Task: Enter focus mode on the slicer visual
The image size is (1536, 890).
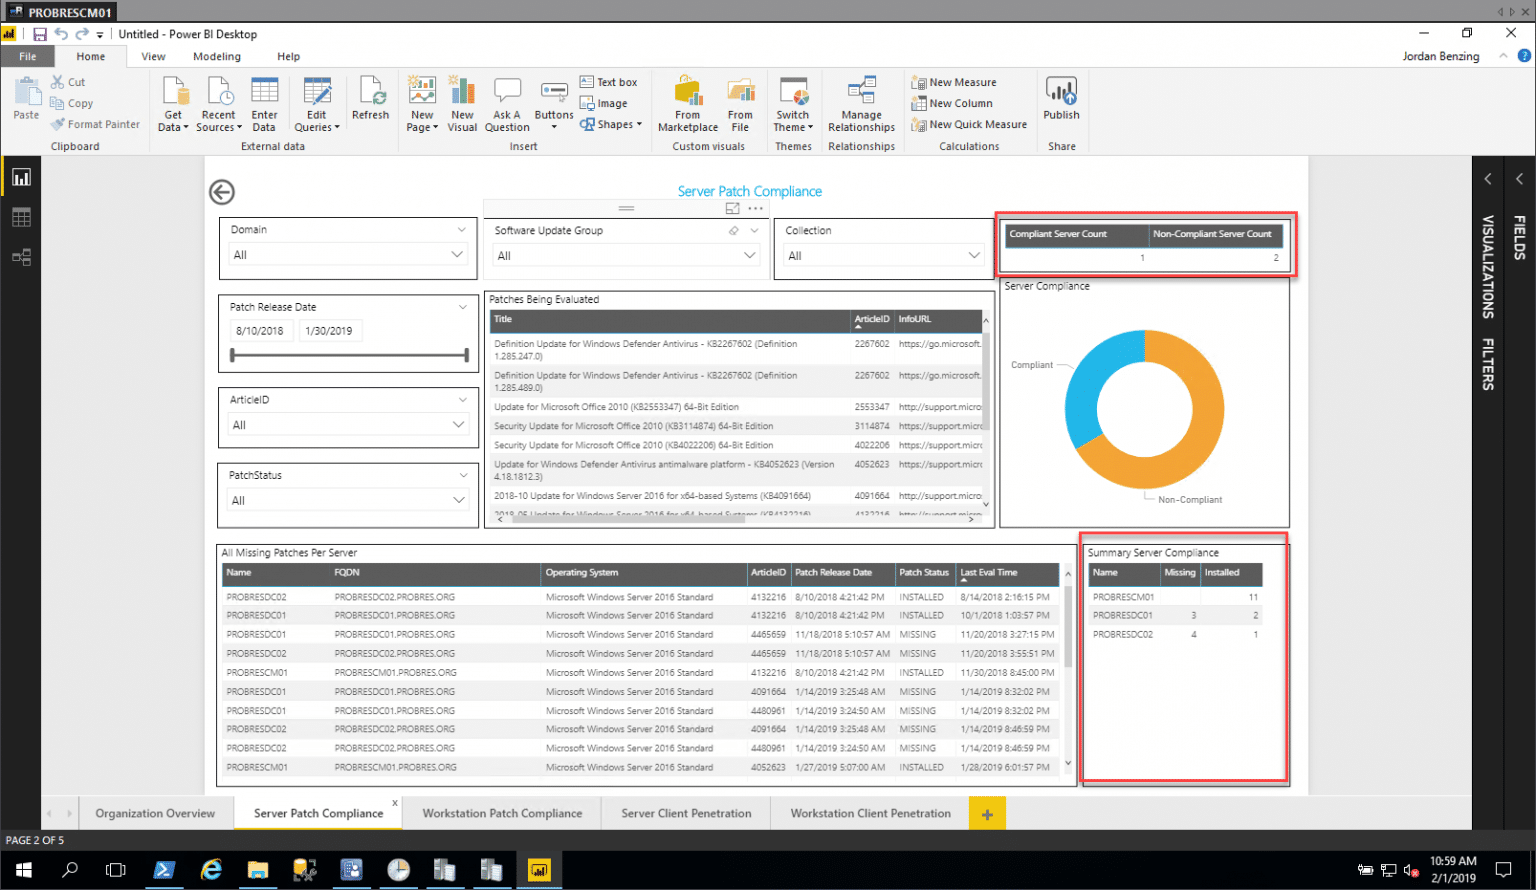Action: point(731,208)
